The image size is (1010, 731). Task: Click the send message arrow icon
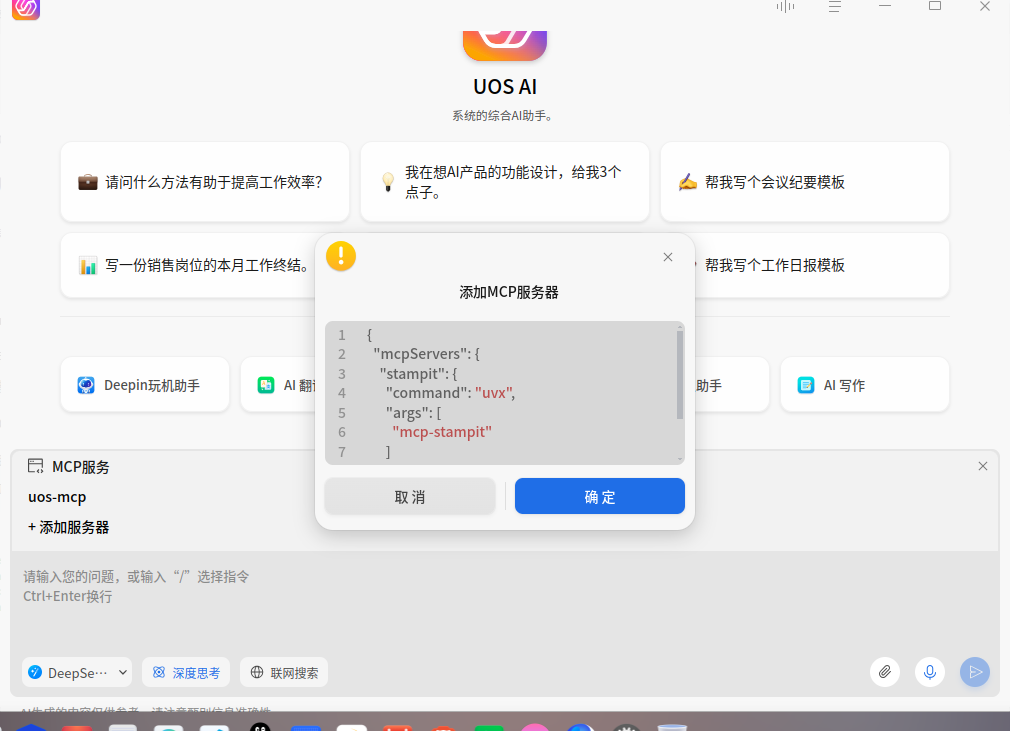pyautogui.click(x=975, y=672)
